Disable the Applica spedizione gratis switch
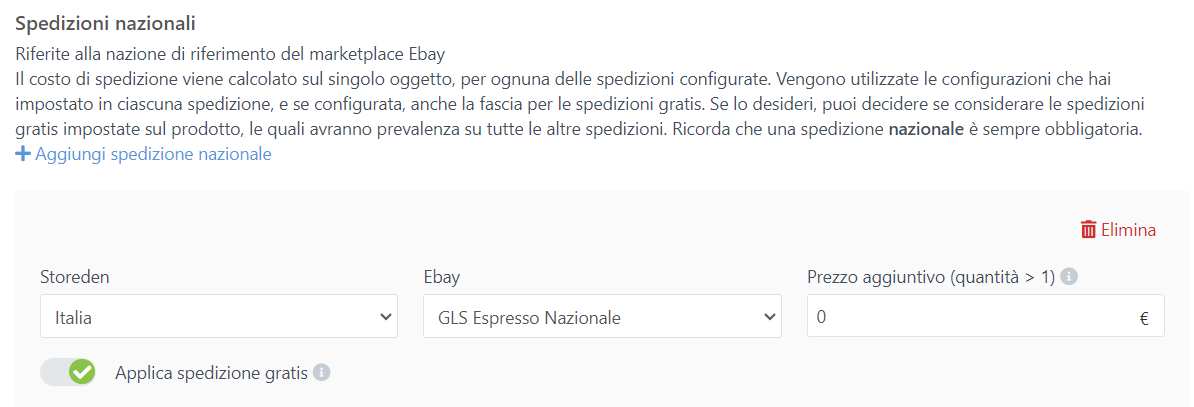The height and width of the screenshot is (407, 1194). (x=68, y=373)
